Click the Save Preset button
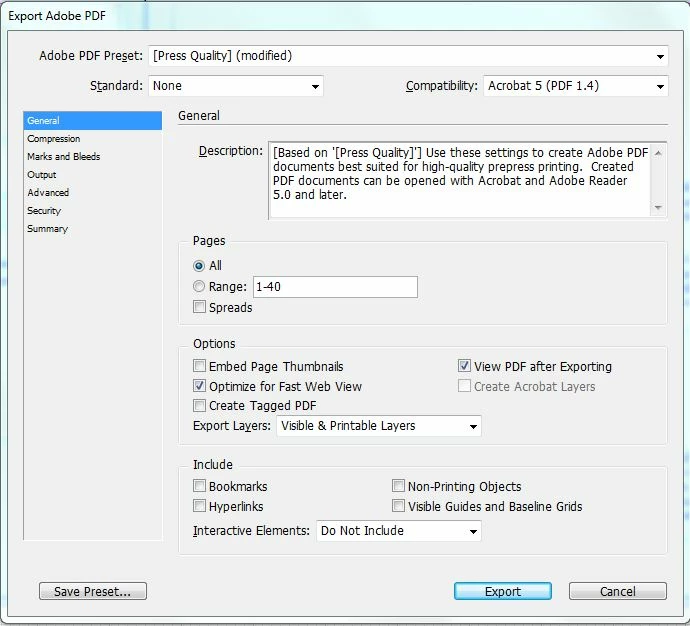This screenshot has height=626, width=690. pyautogui.click(x=93, y=591)
